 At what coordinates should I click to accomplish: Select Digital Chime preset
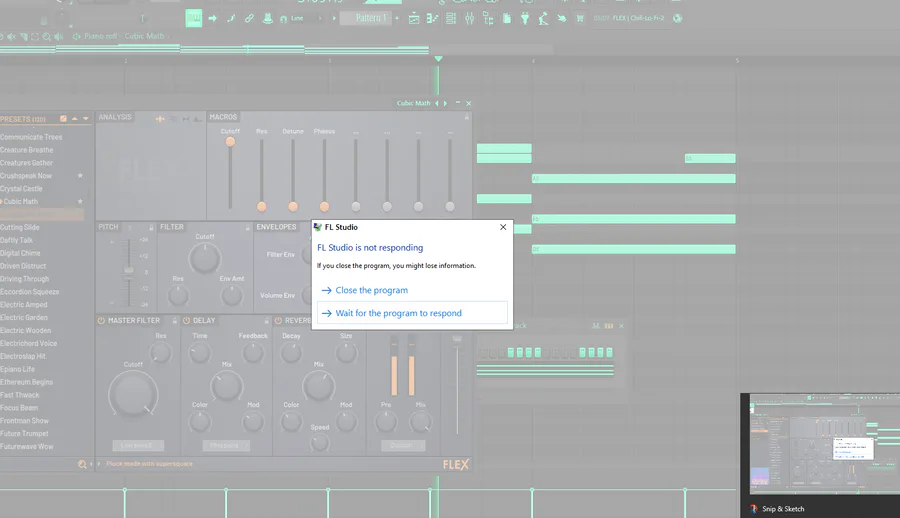20,253
